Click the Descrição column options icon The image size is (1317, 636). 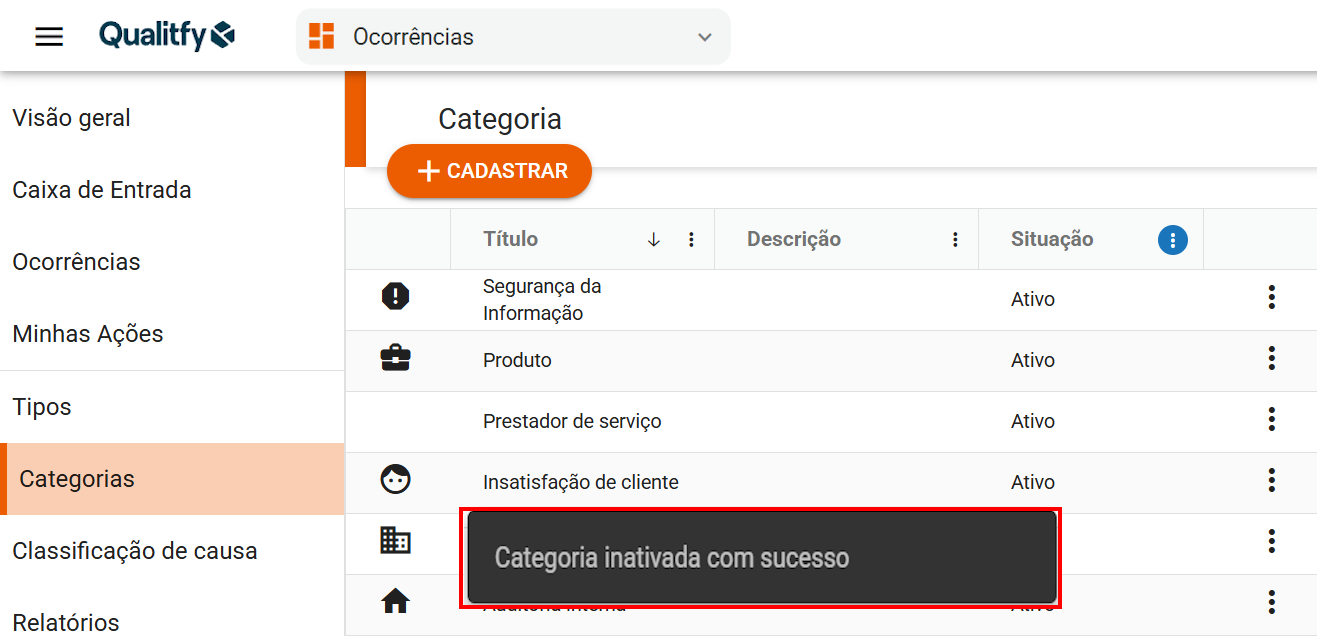(955, 240)
